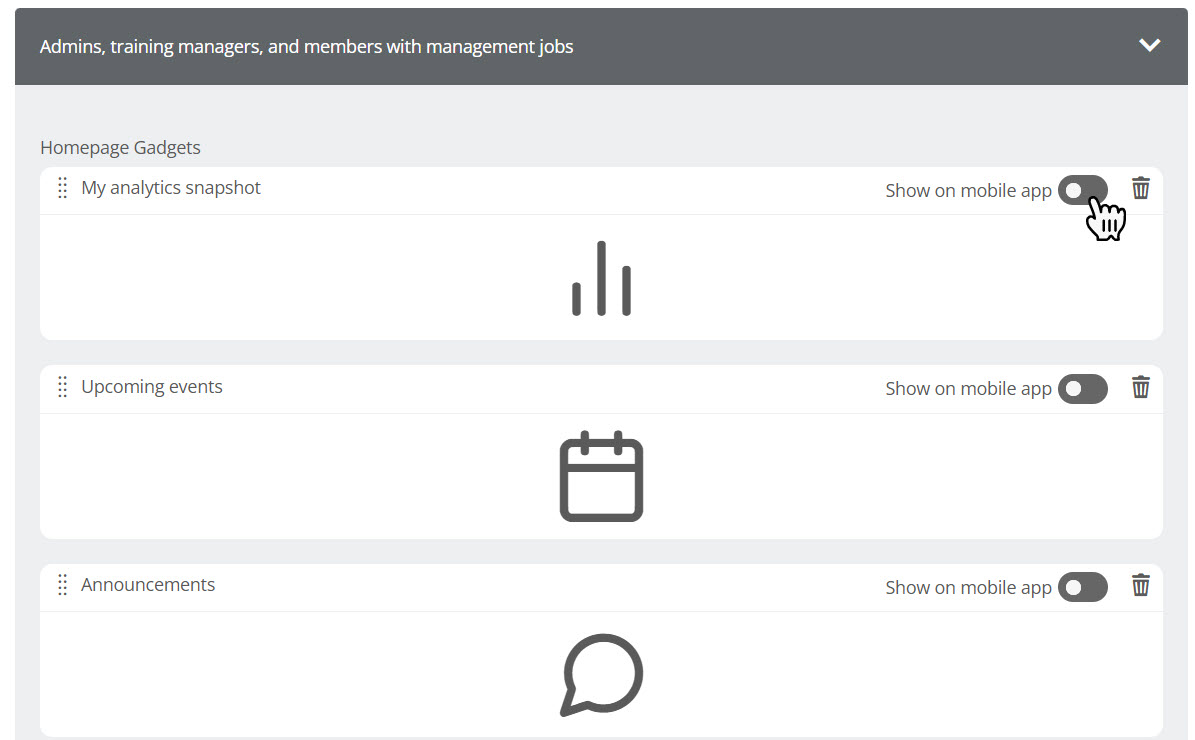1195x740 pixels.
Task: Enable mobile app display for analytics snapshot
Action: (x=1082, y=190)
